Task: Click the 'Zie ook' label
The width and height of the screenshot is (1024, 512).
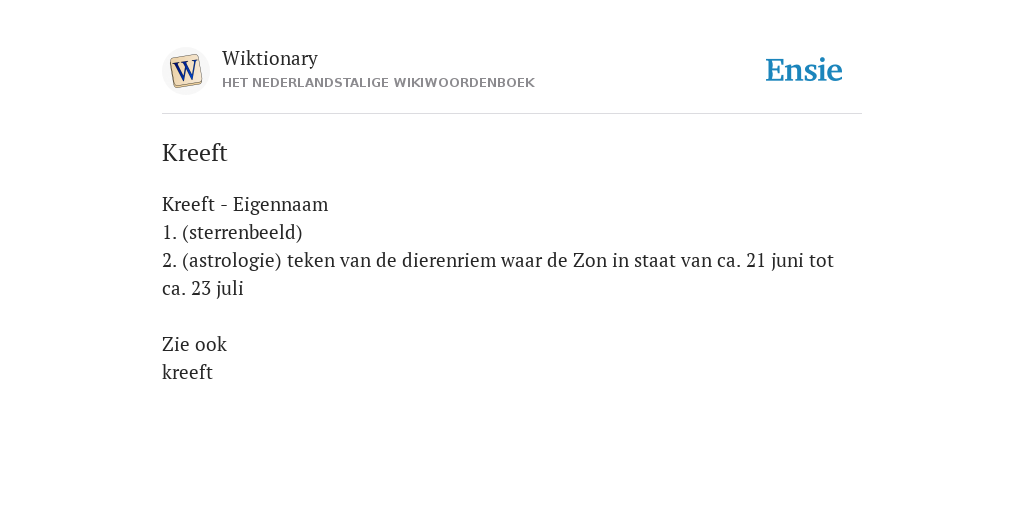Action: coord(194,345)
